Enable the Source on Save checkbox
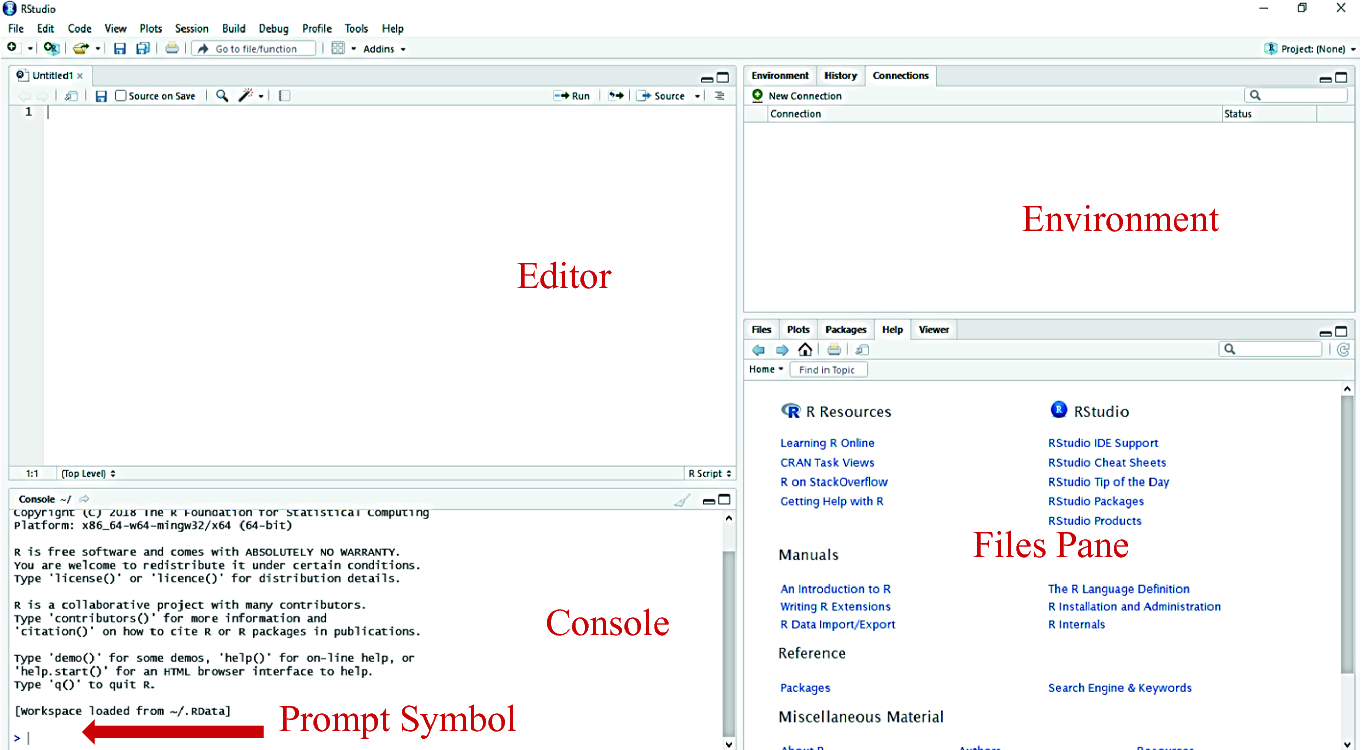 (x=121, y=96)
